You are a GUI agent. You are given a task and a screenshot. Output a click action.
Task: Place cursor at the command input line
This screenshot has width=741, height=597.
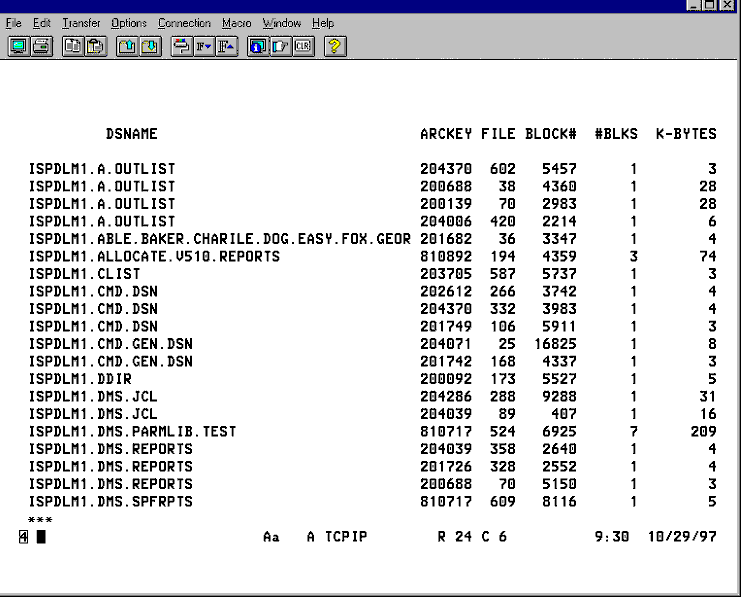(x=41, y=537)
